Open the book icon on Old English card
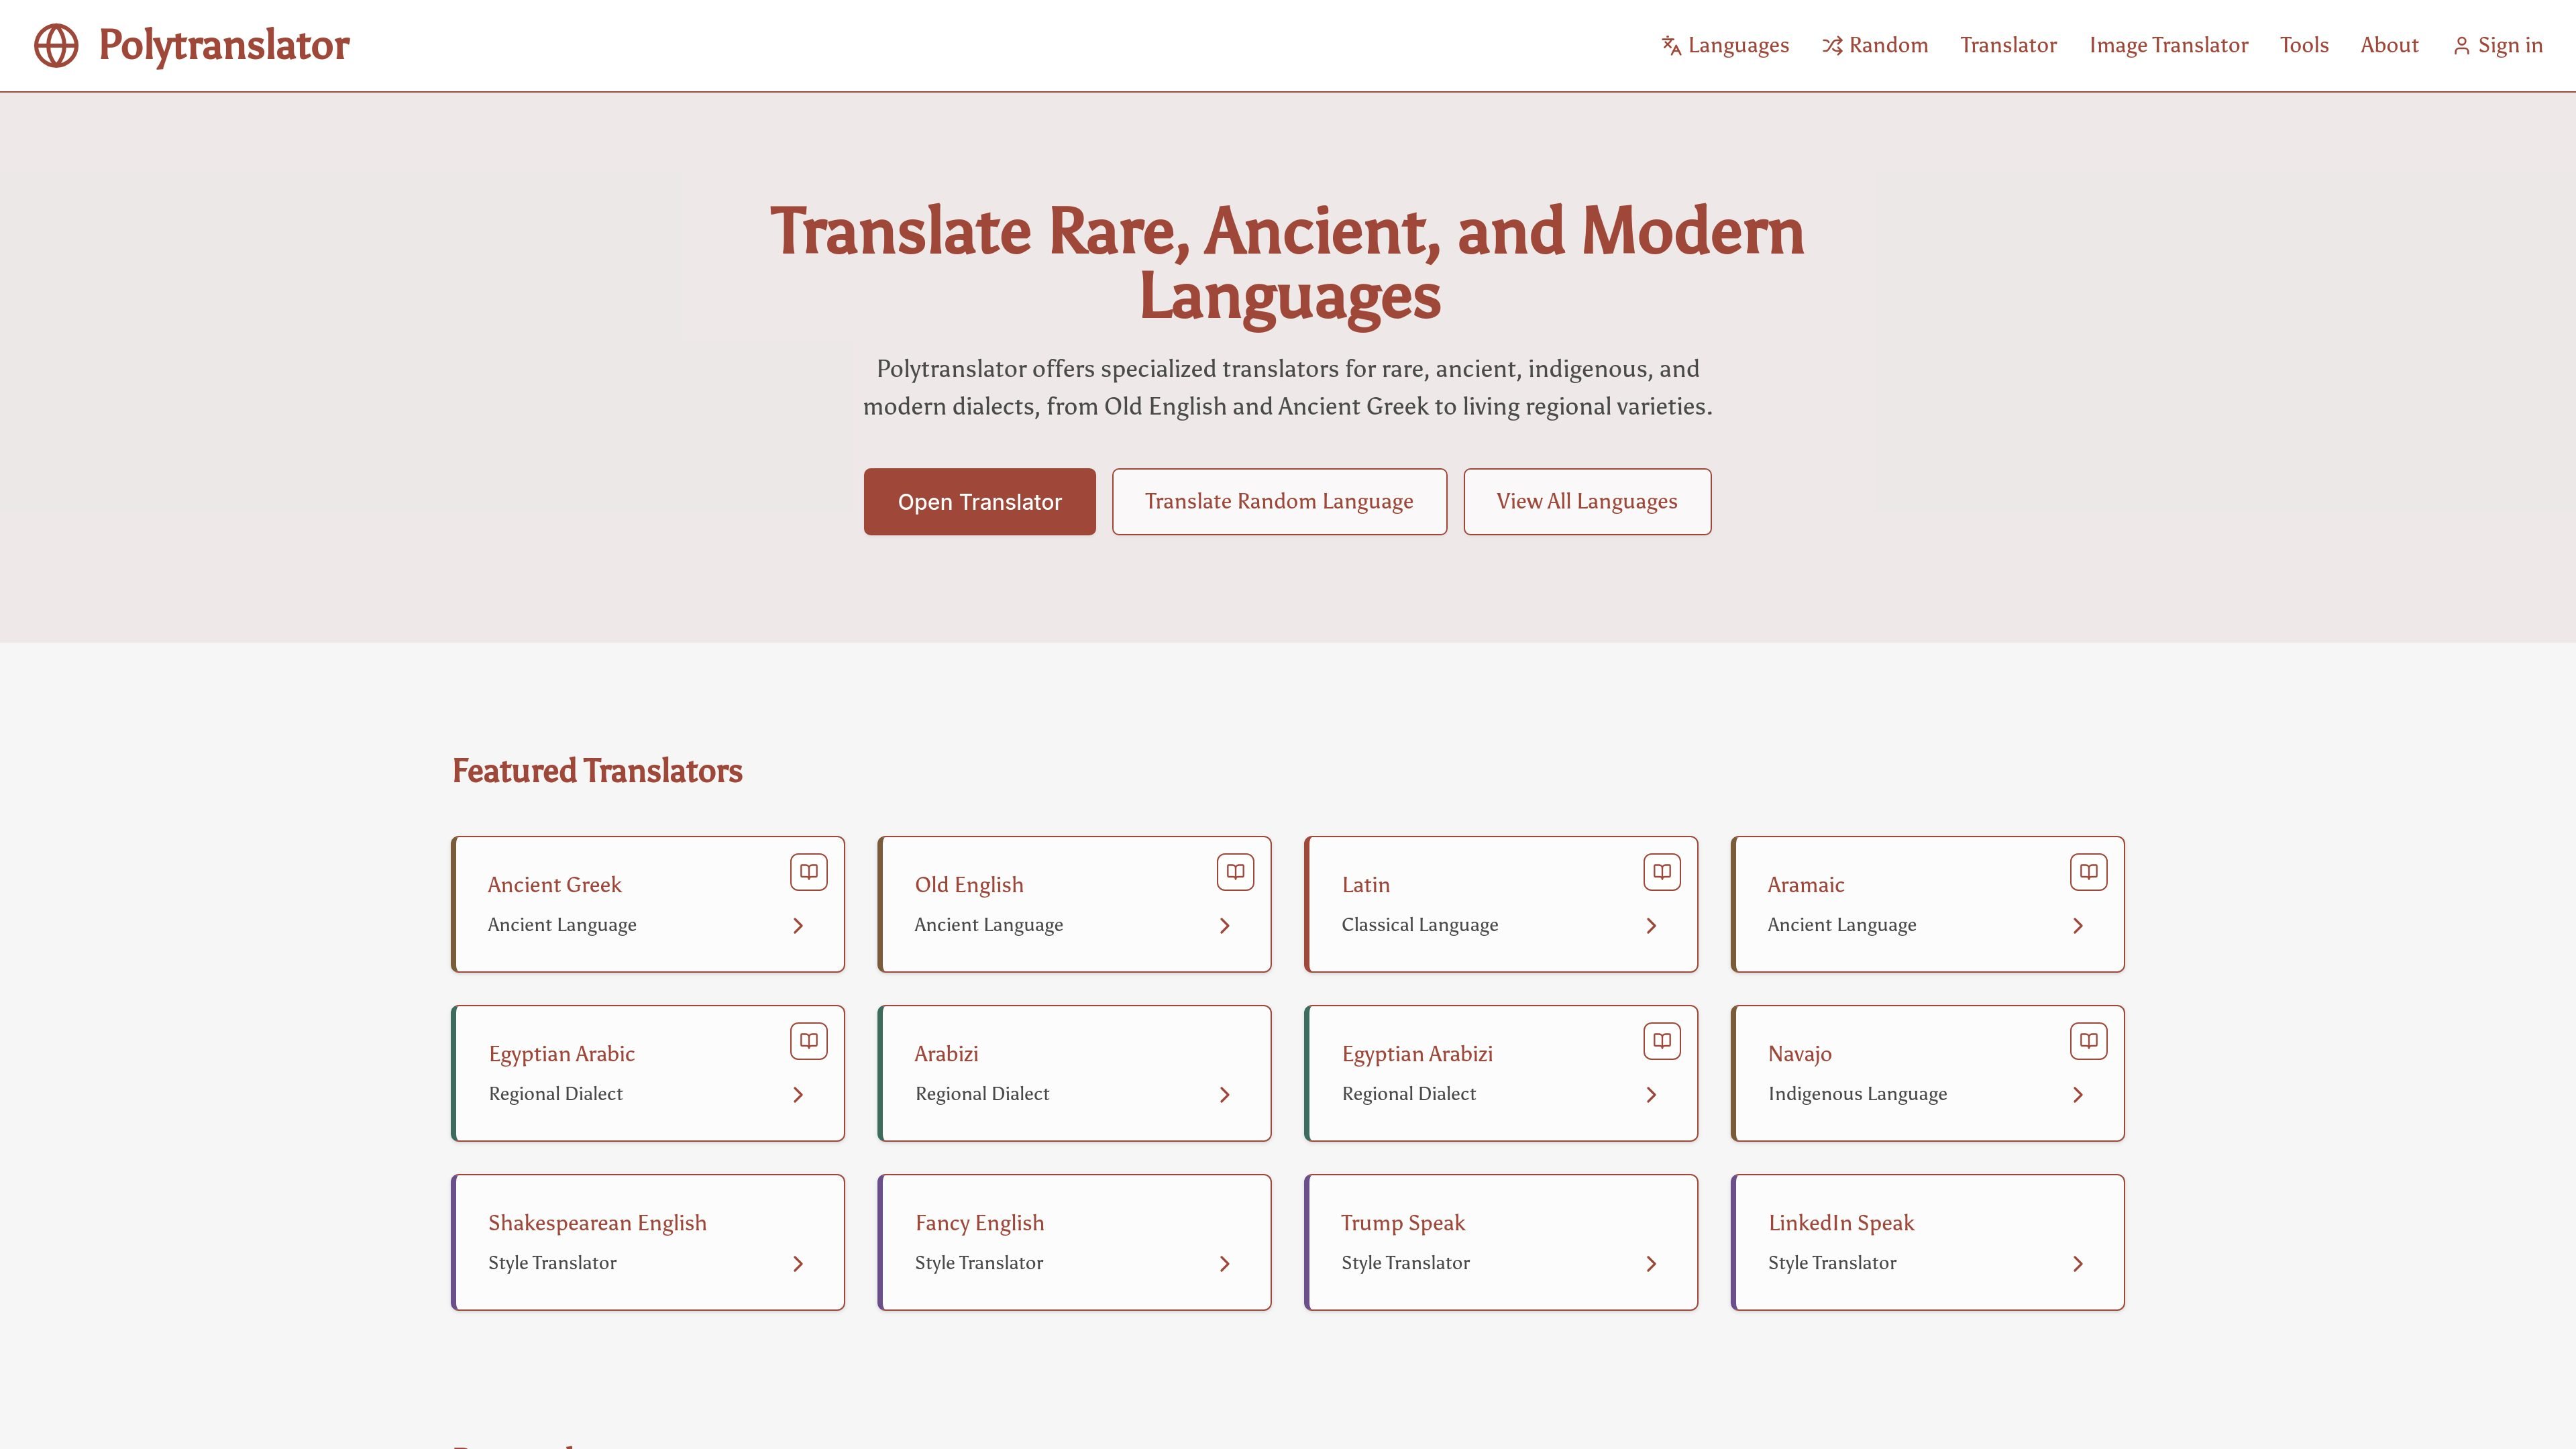Image resolution: width=2576 pixels, height=1449 pixels. (x=1236, y=872)
